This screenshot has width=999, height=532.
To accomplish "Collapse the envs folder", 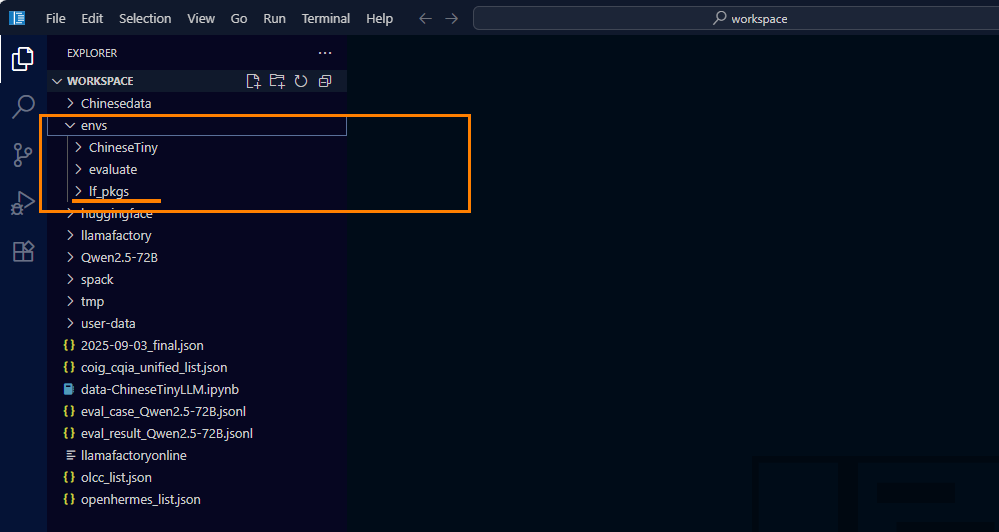I will pos(94,126).
